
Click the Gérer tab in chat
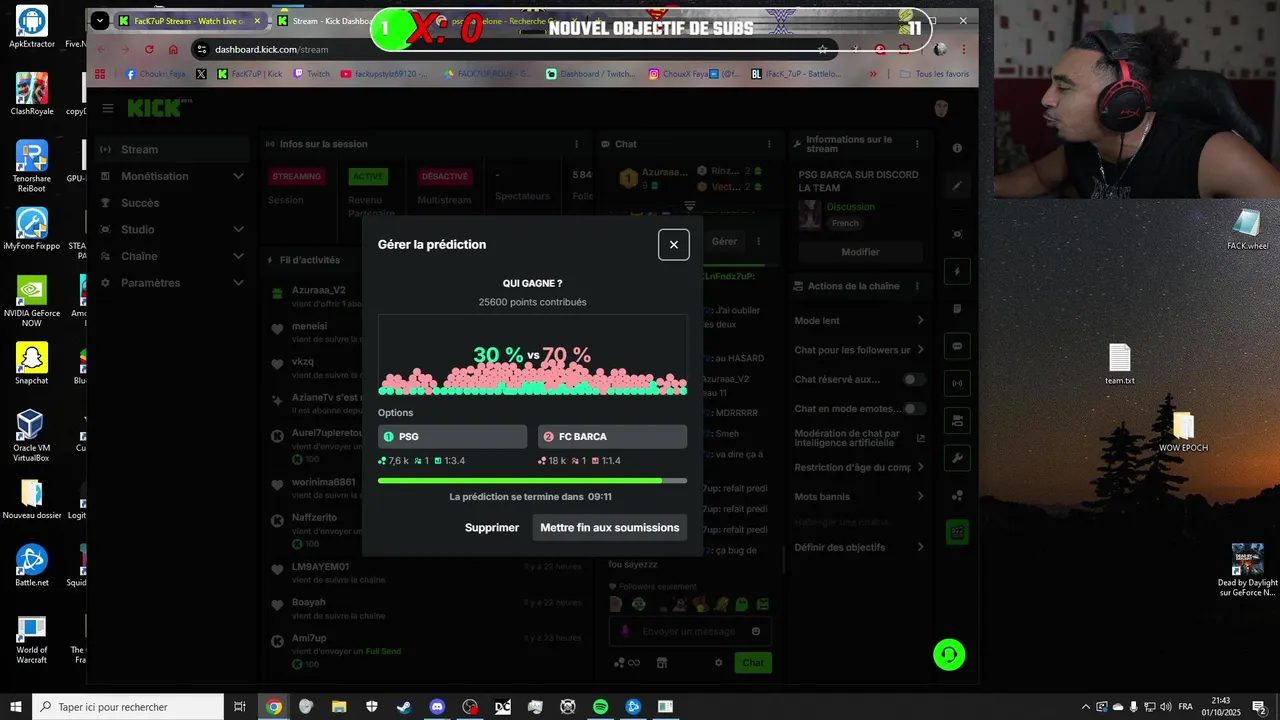[x=725, y=241]
